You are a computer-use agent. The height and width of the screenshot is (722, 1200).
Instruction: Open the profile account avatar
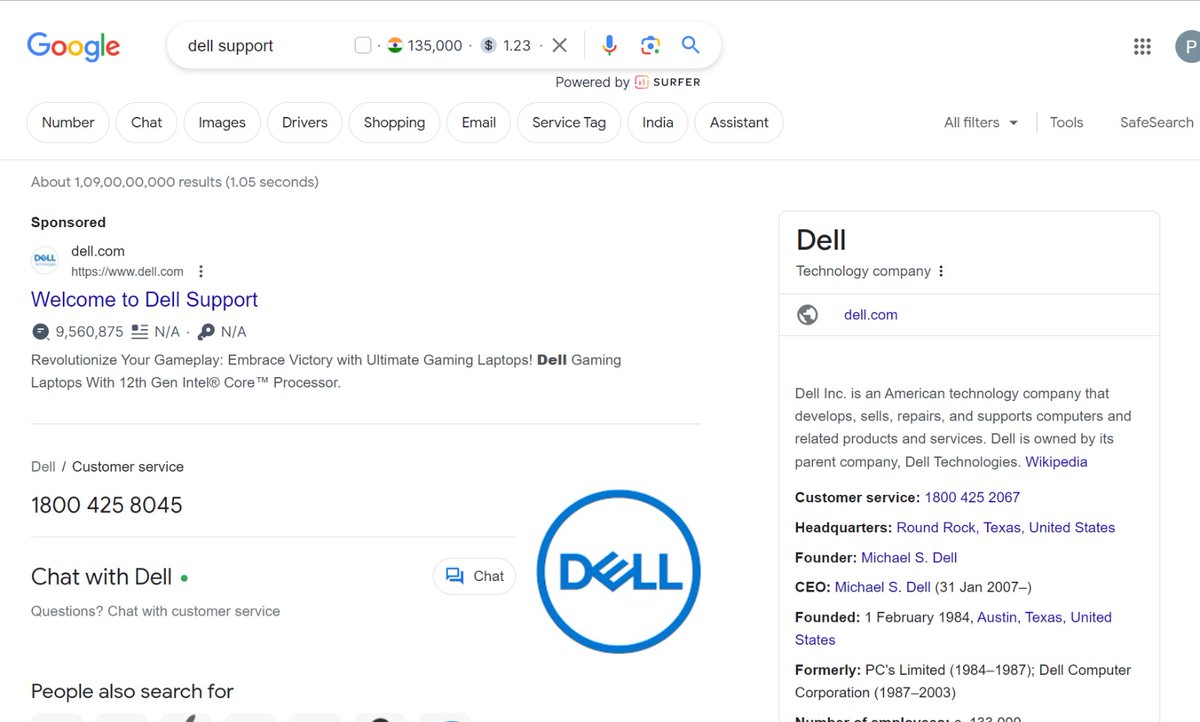(1187, 46)
